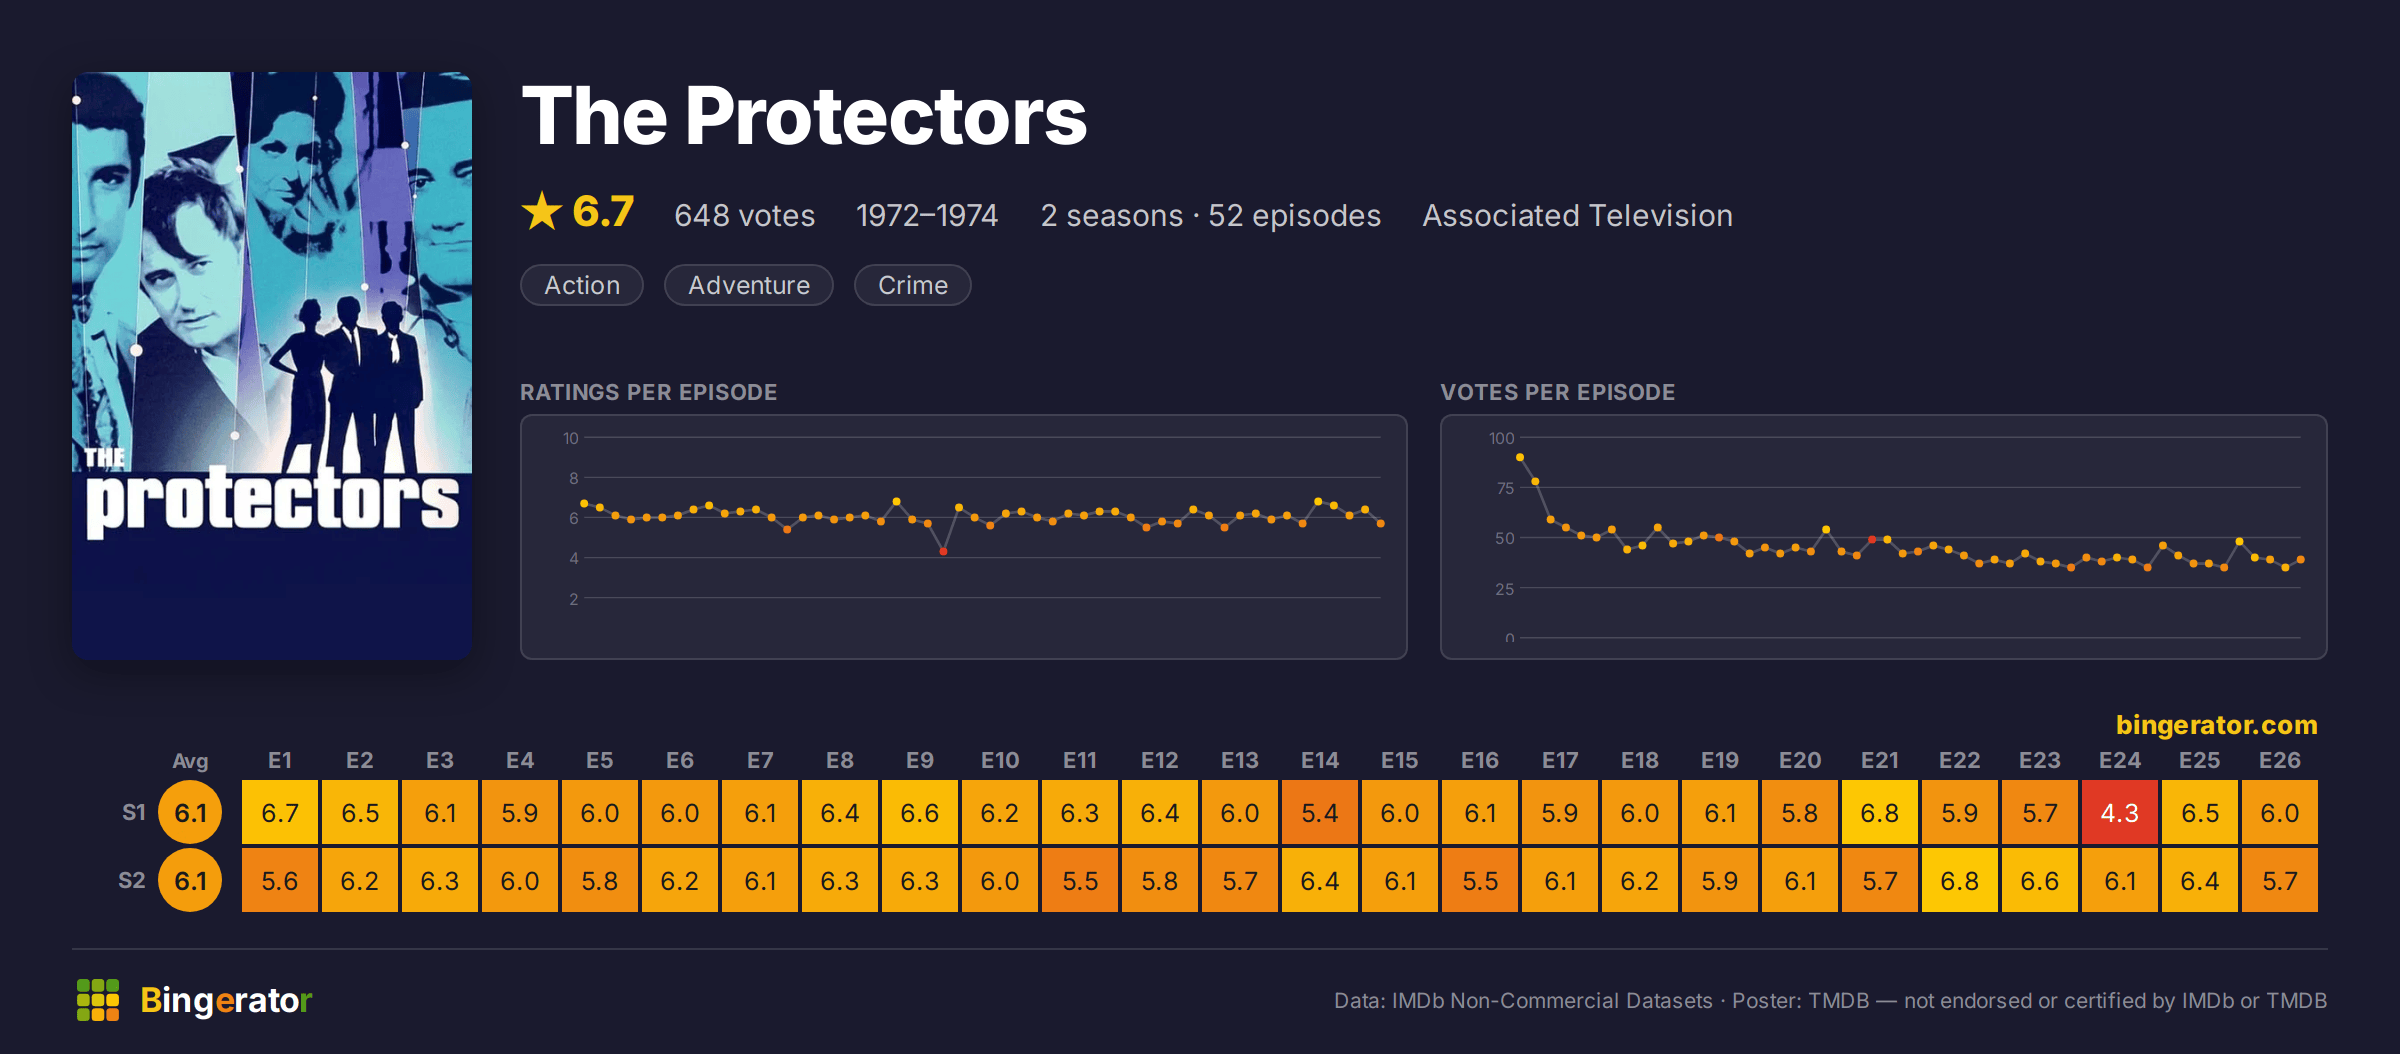This screenshot has height=1056, width=2400.
Task: Click the S1 average 6.1 circle
Action: point(190,813)
